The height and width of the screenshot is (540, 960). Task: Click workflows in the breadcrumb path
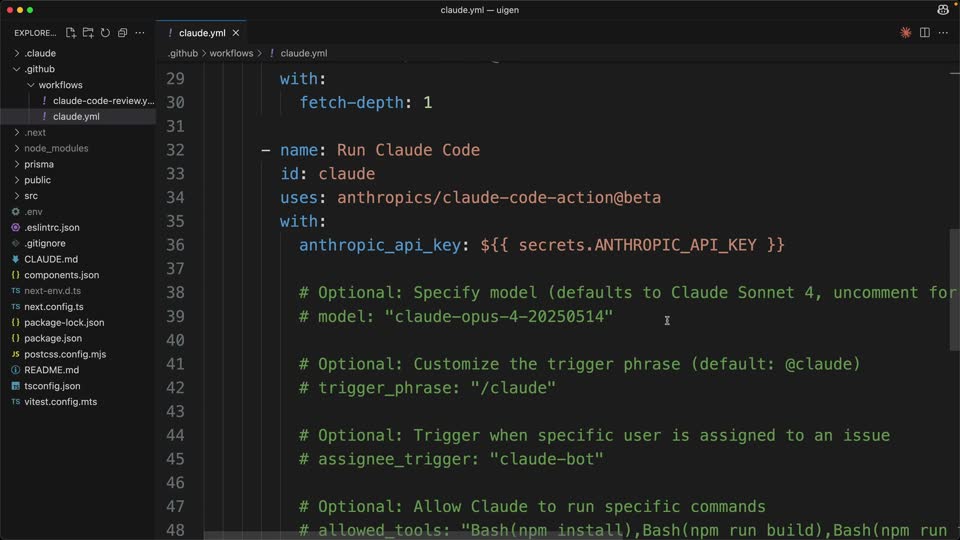pos(231,53)
